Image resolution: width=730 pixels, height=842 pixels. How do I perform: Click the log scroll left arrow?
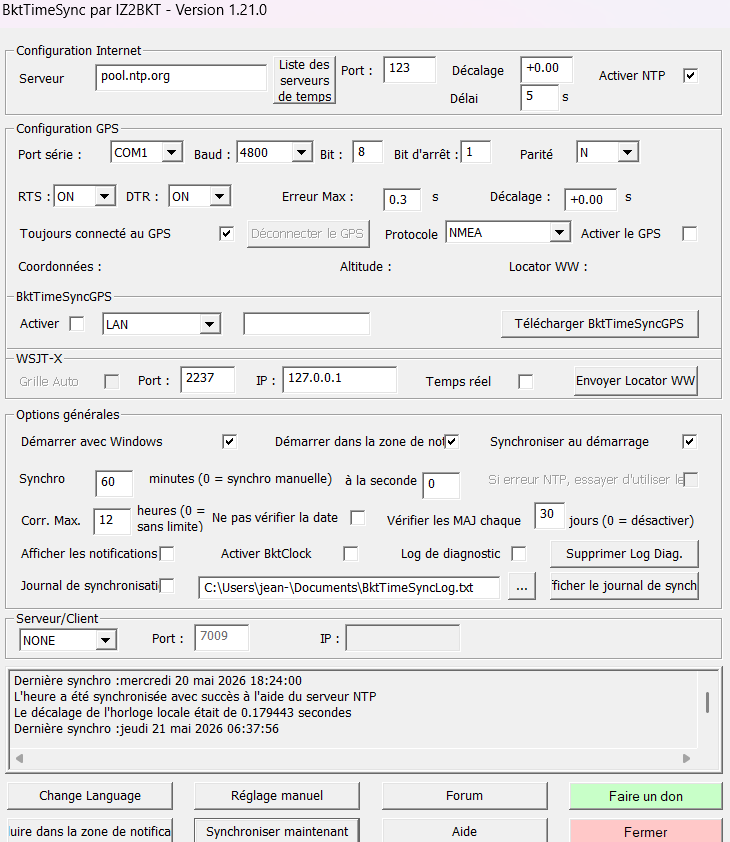pyautogui.click(x=19, y=758)
